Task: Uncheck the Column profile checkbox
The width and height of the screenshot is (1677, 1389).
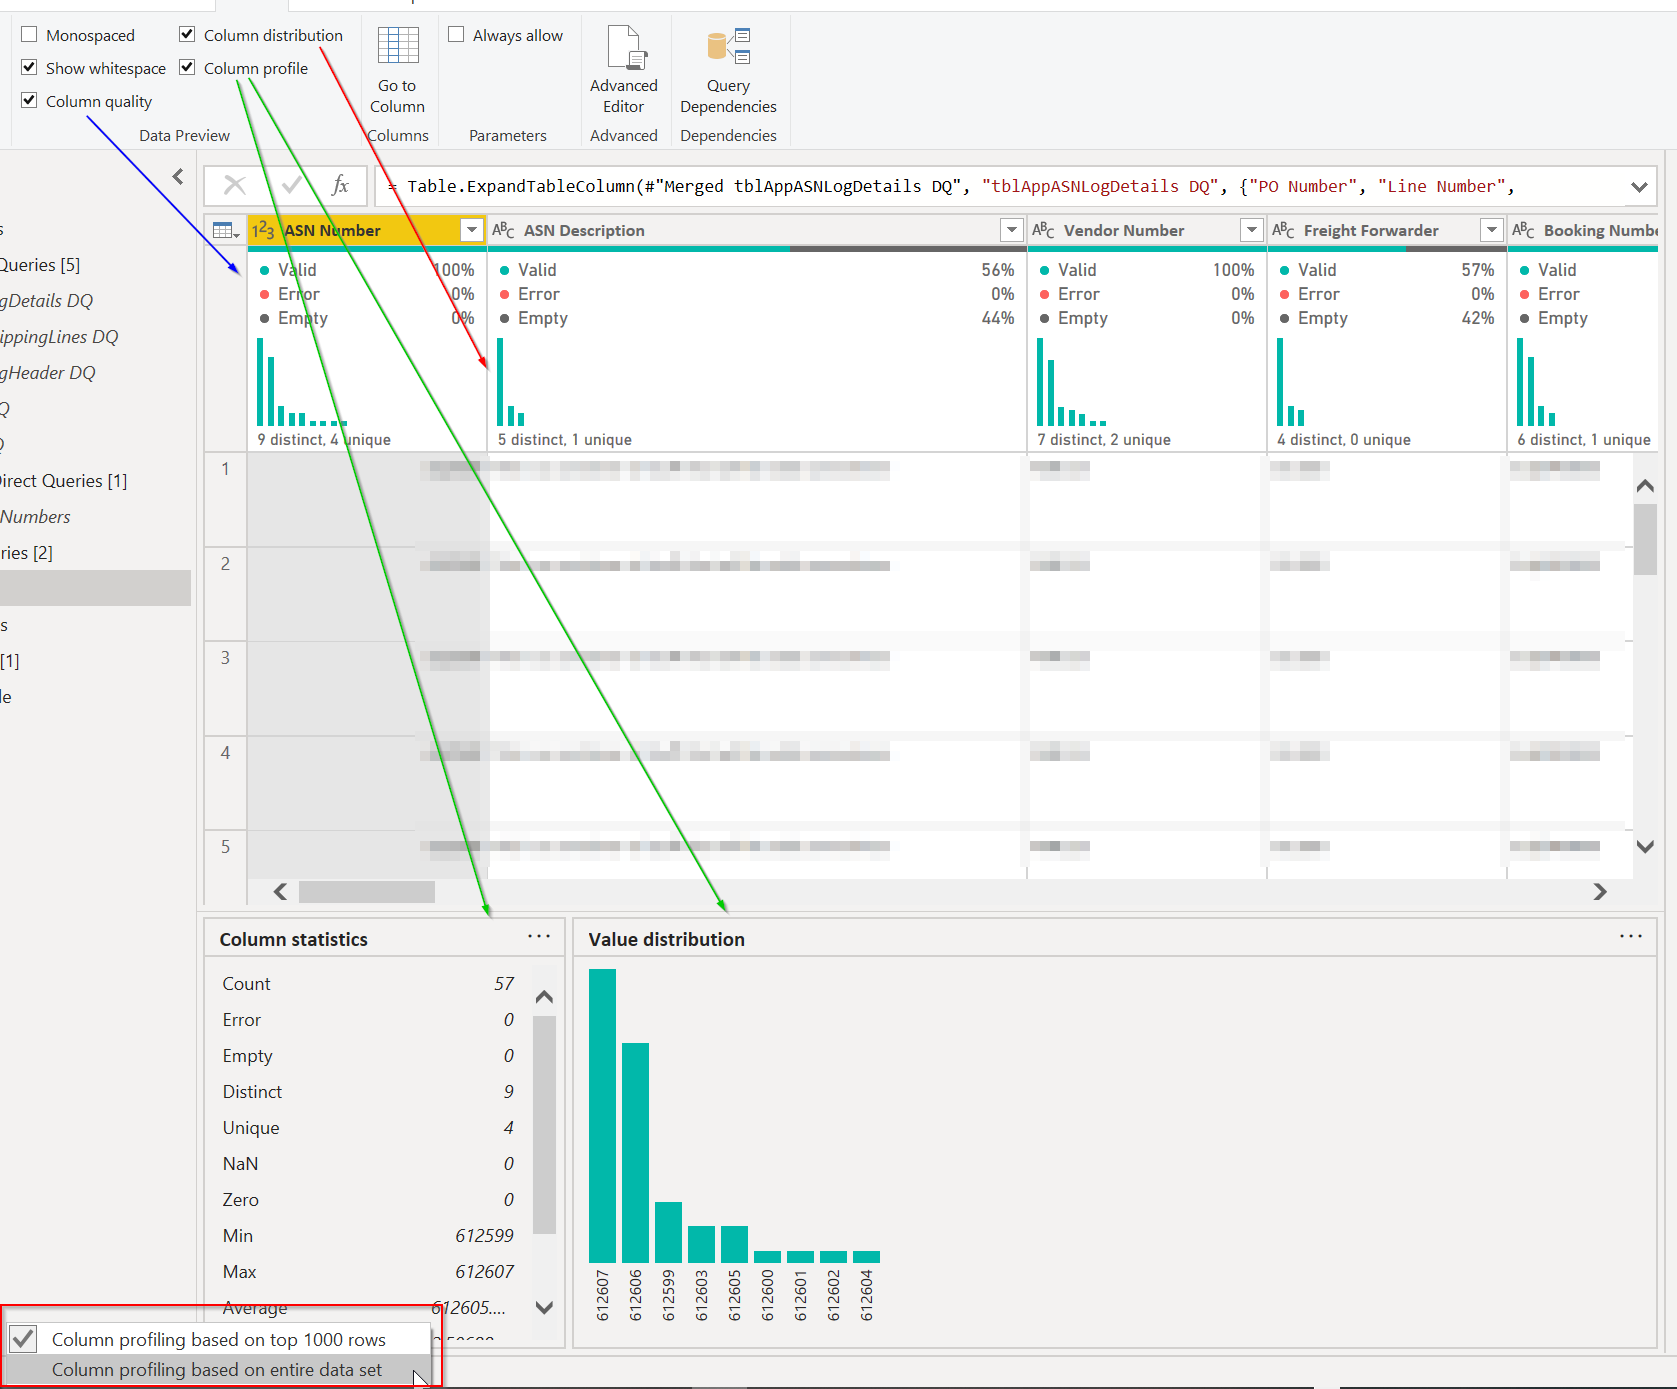Action: click(187, 68)
